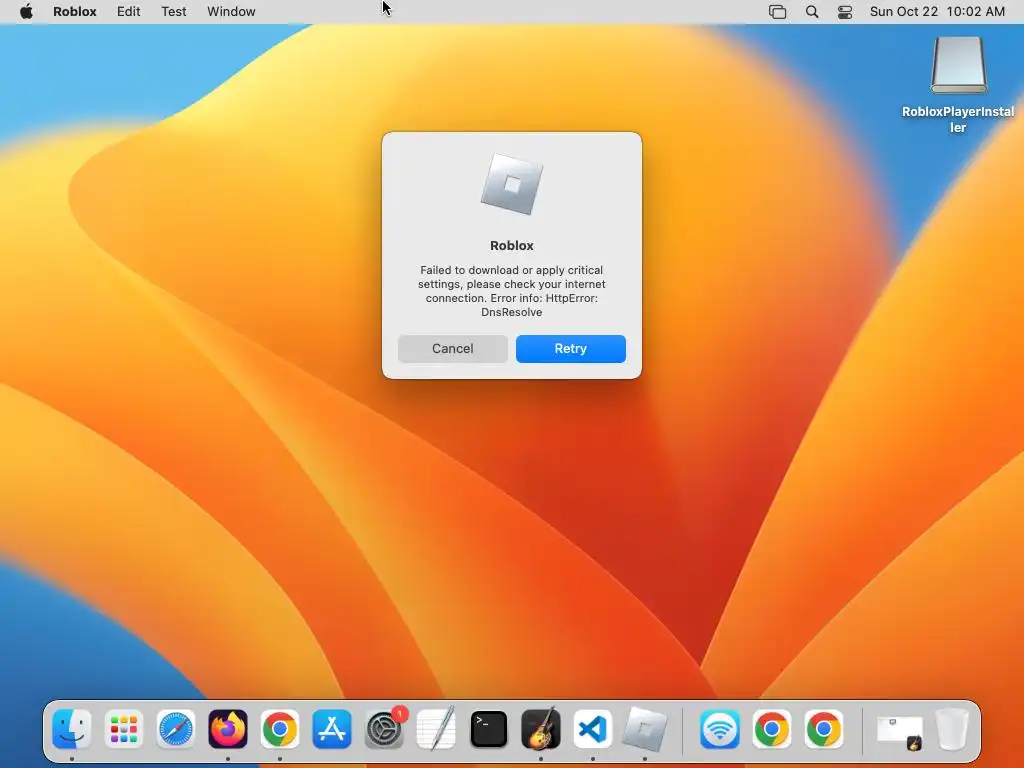Open the Apple menu
1024x768 pixels.
click(26, 12)
